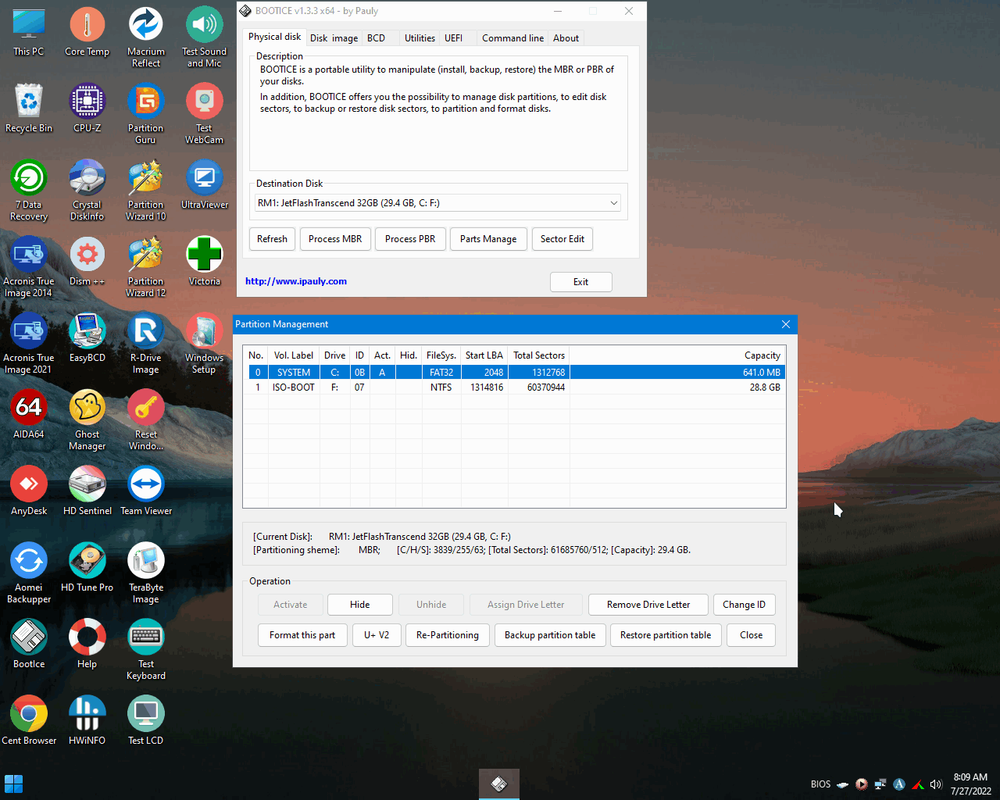Open Bootice desktop shortcut

pyautogui.click(x=29, y=644)
